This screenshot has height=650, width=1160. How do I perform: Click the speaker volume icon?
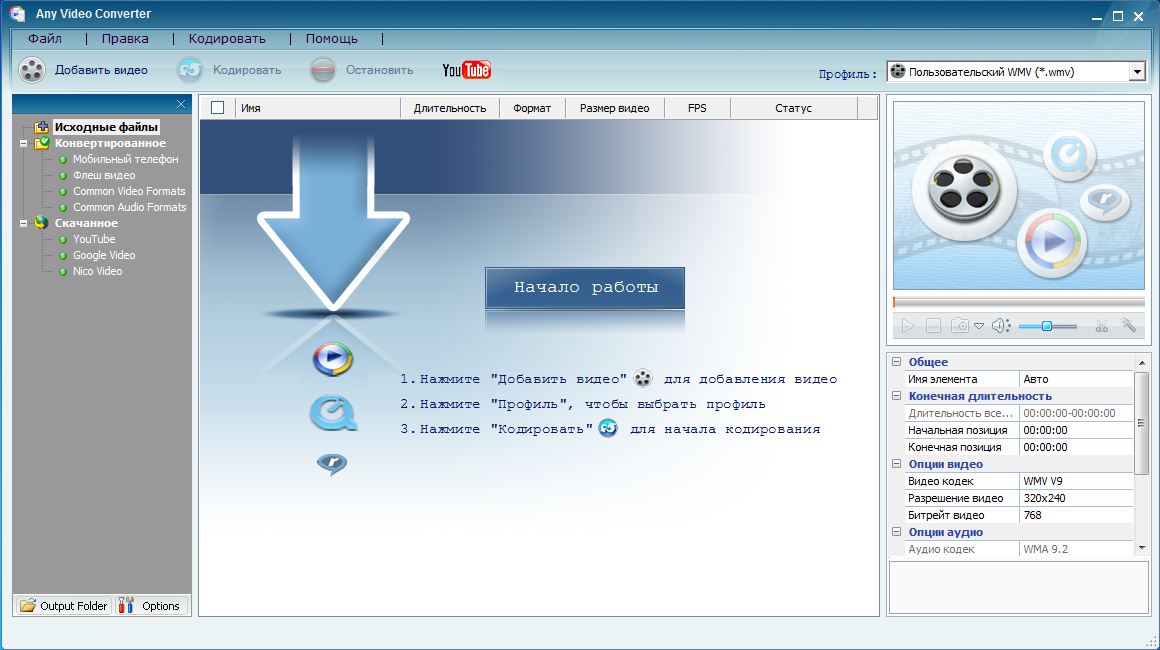pyautogui.click(x=1000, y=326)
